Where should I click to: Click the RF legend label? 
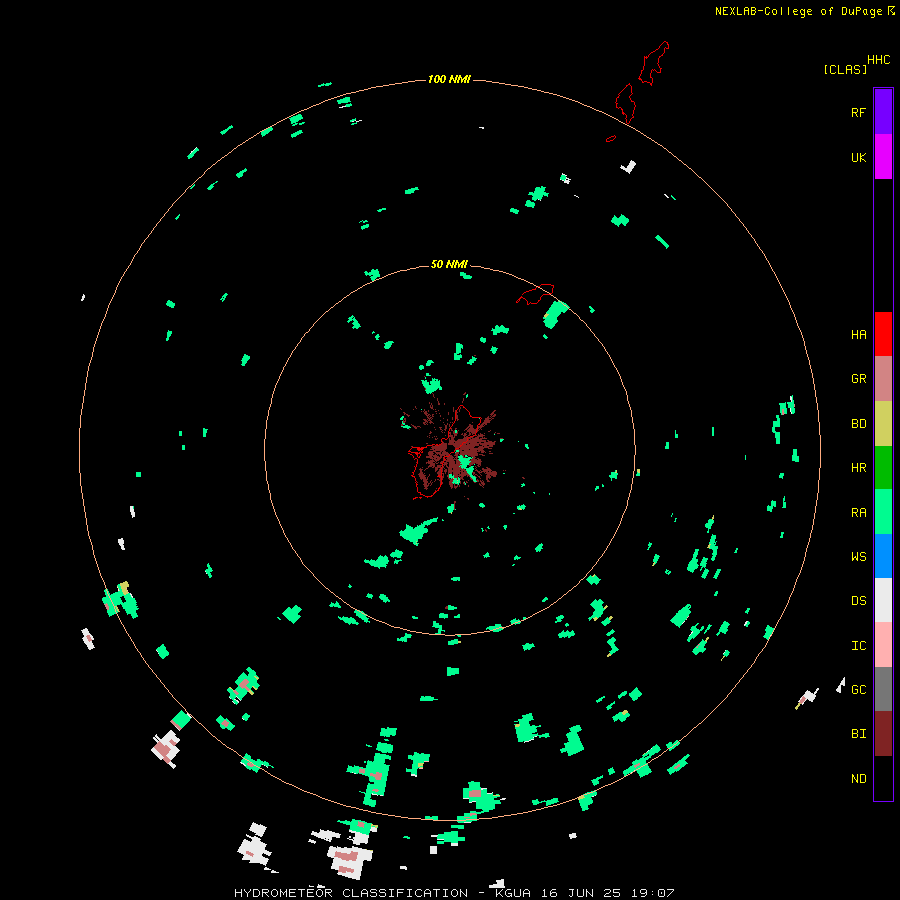858,113
